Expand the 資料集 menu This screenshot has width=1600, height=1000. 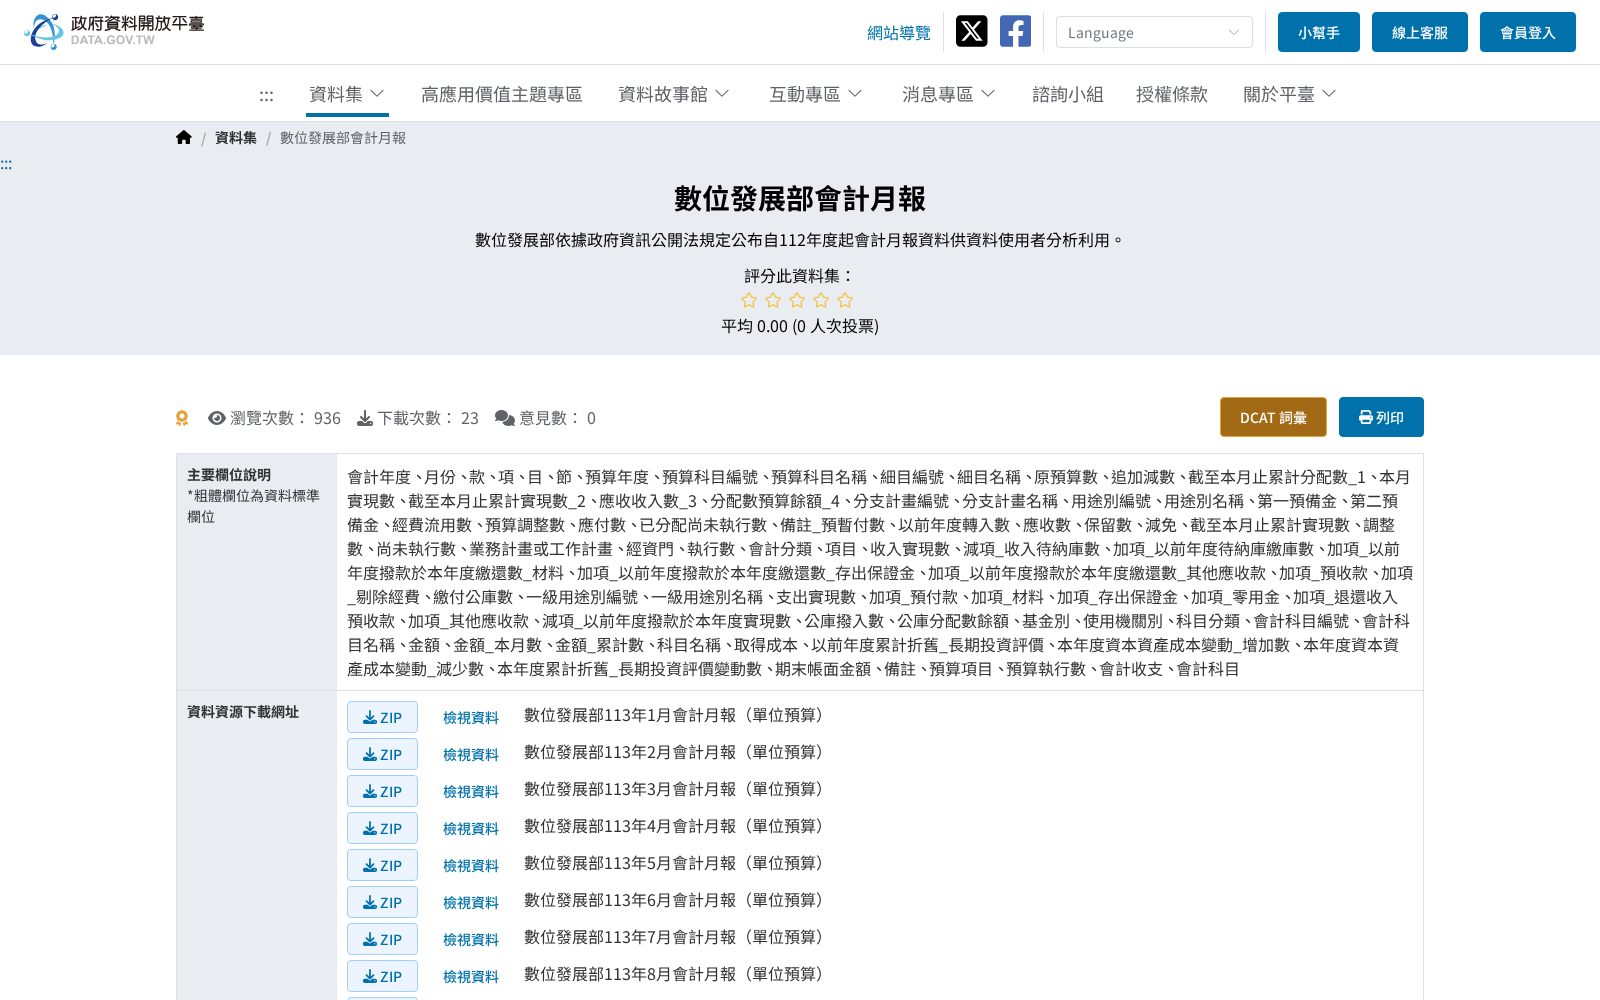[x=347, y=94]
